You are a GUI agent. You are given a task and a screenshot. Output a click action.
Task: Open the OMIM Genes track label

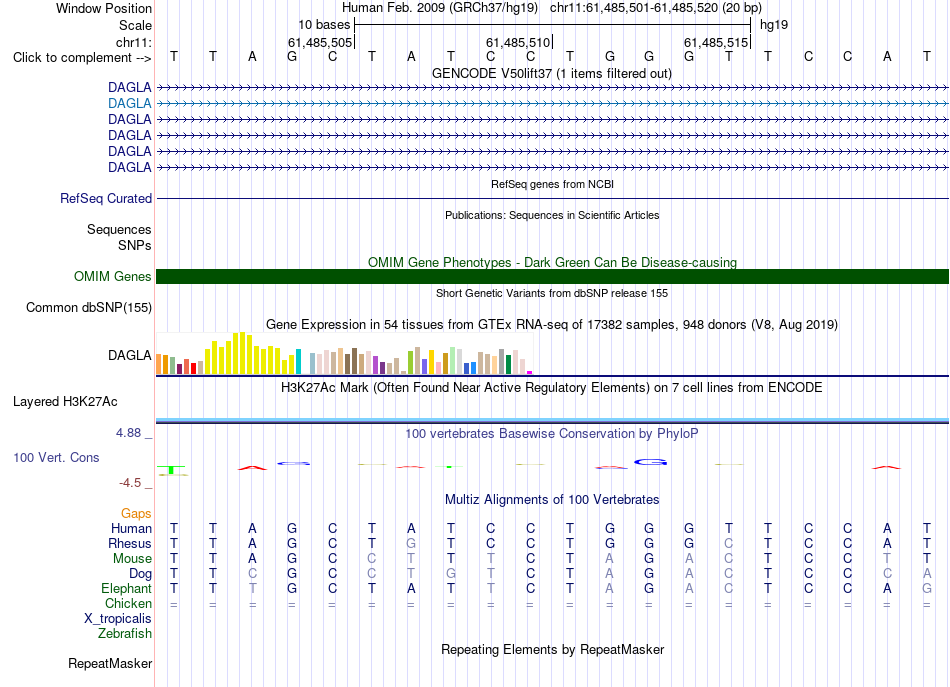coord(112,276)
